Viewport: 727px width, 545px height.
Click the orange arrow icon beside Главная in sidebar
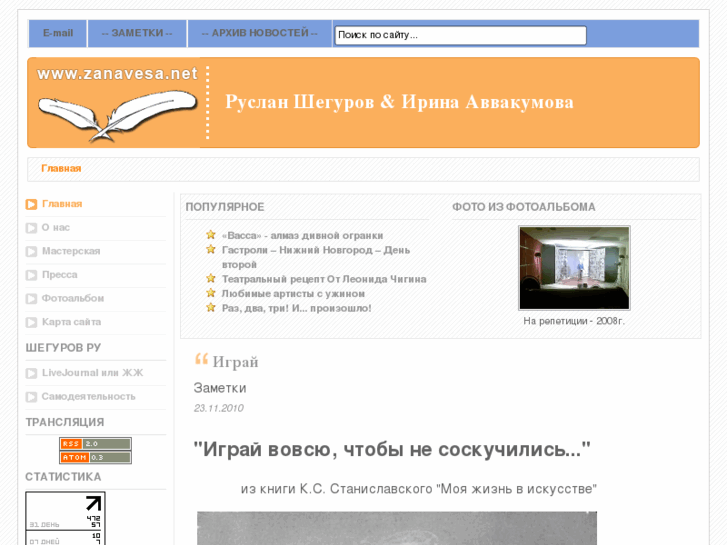pyautogui.click(x=32, y=204)
